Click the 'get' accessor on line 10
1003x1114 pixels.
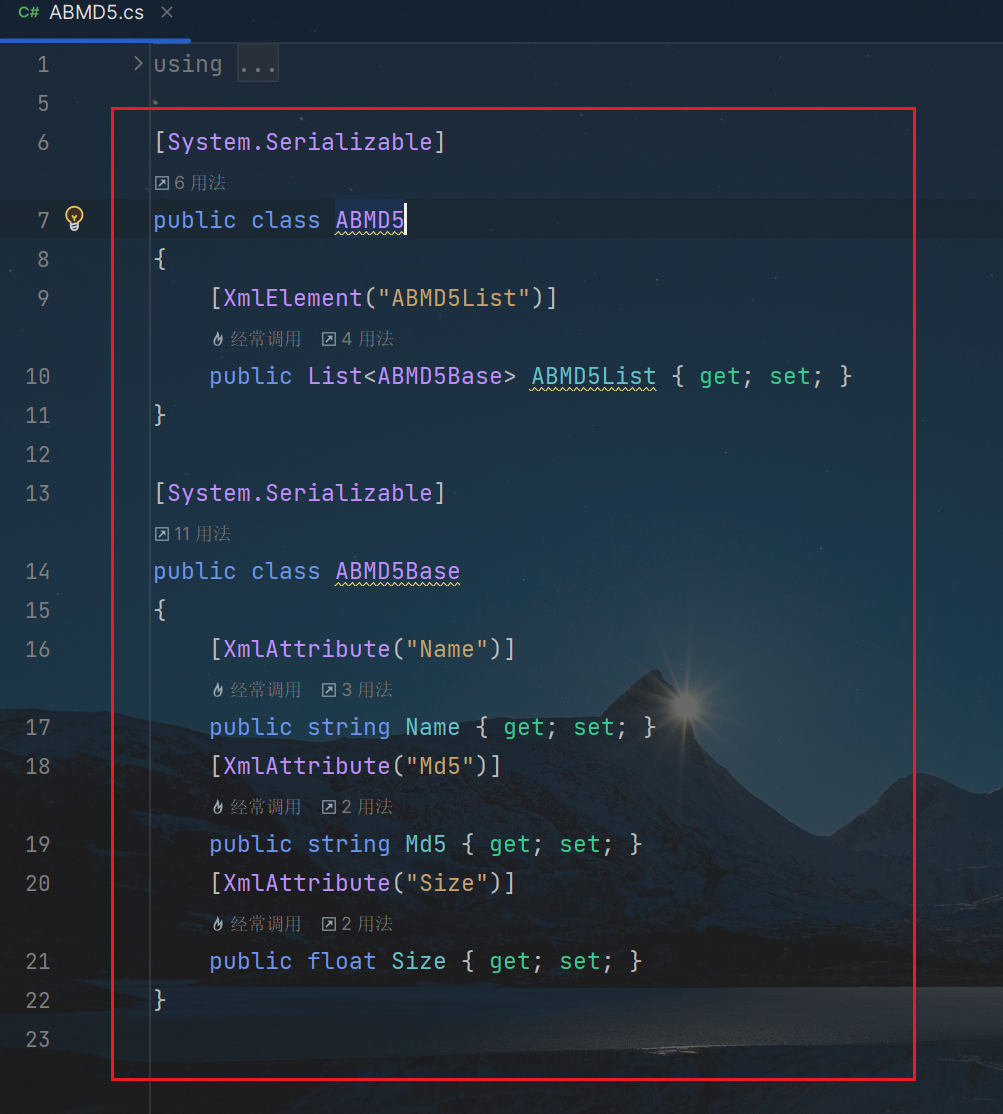click(720, 377)
